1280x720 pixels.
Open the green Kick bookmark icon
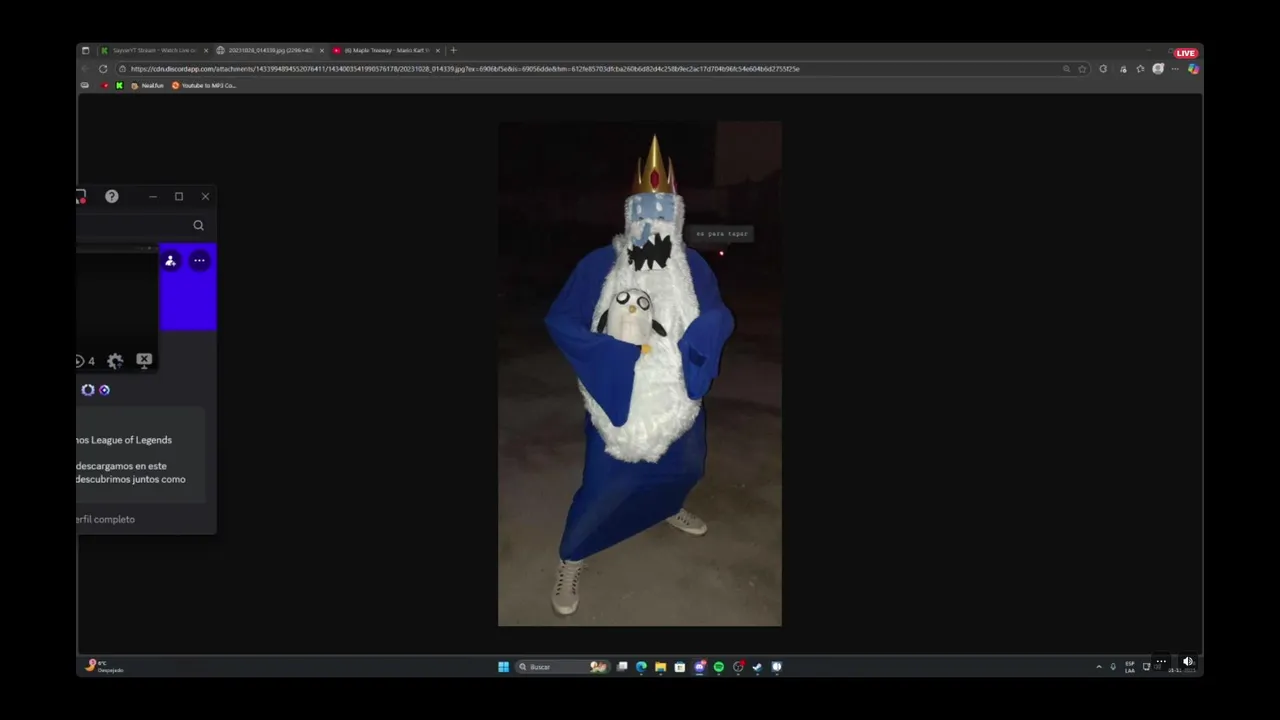click(119, 86)
